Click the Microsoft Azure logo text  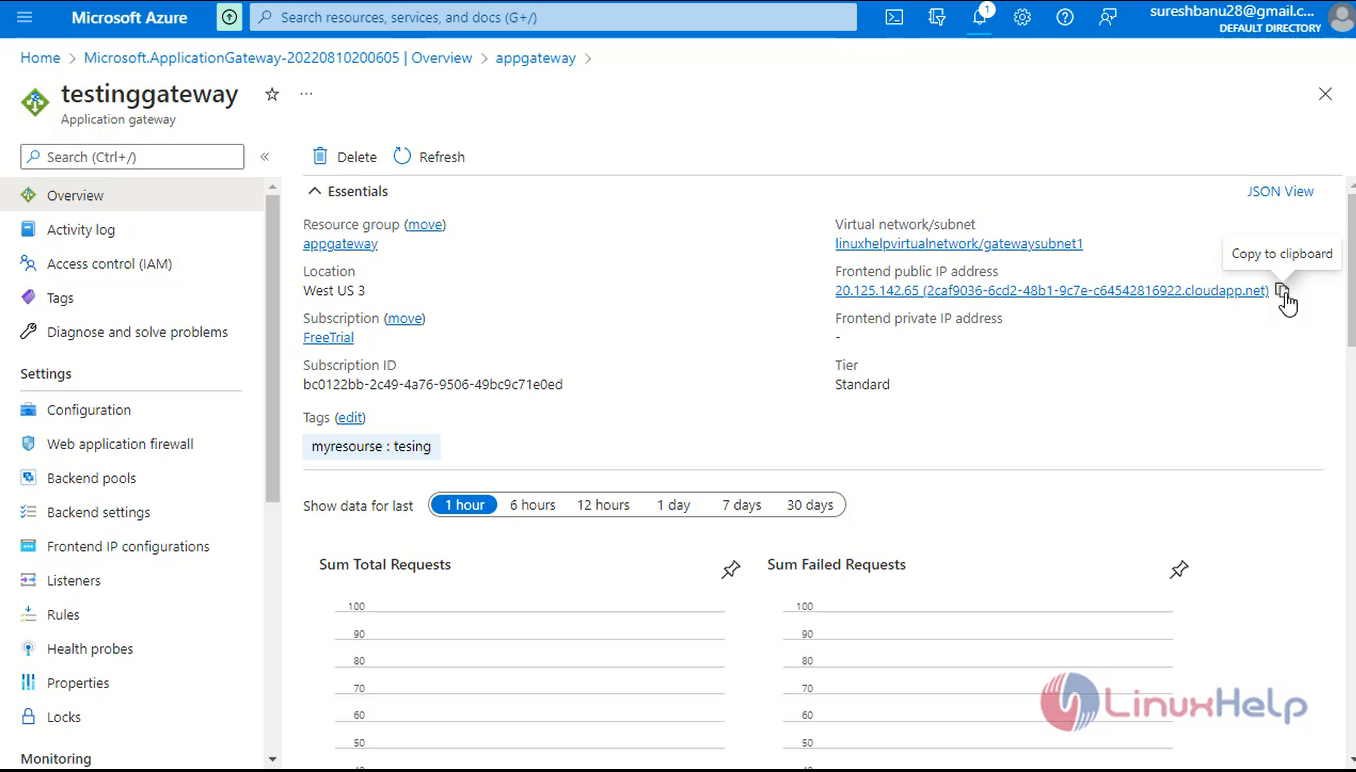point(129,17)
